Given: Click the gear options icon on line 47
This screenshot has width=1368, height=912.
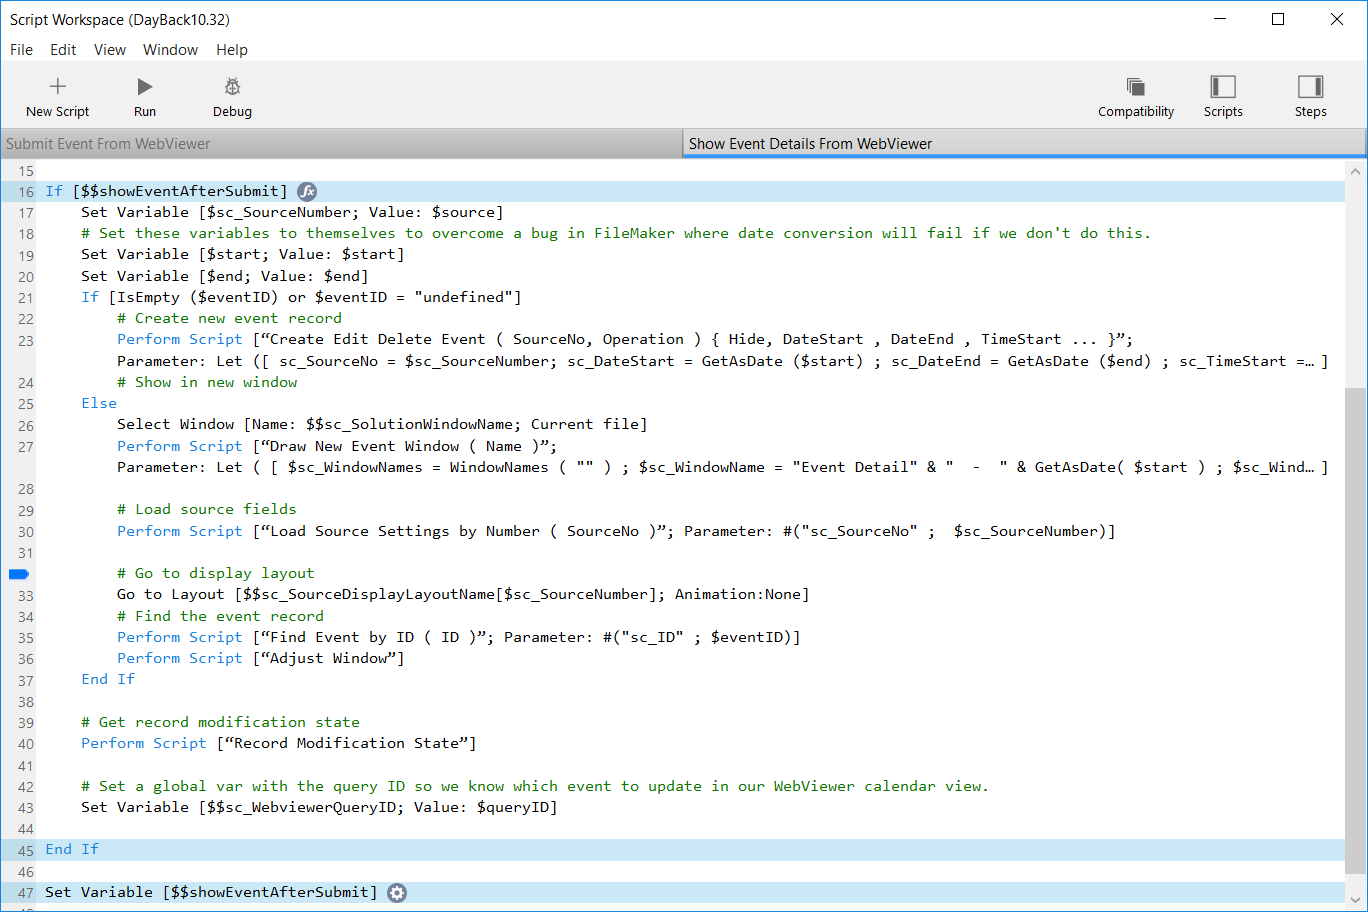Looking at the screenshot, I should 397,893.
